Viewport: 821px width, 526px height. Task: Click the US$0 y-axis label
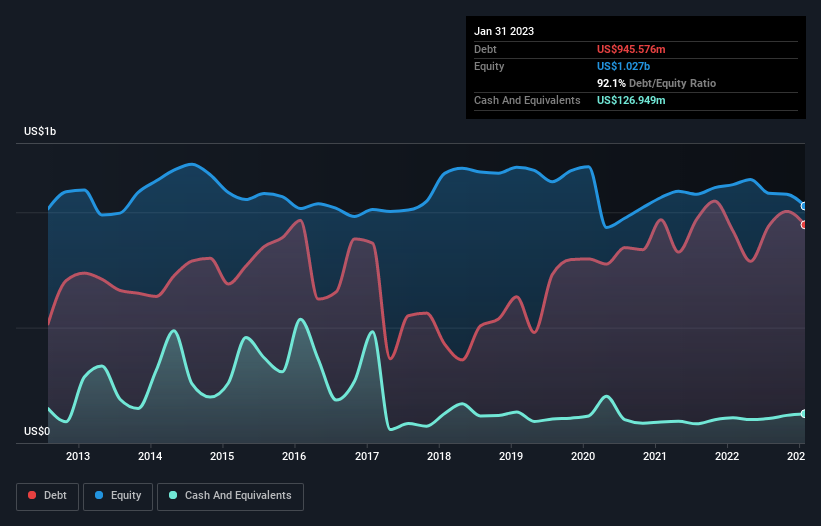click(x=37, y=431)
